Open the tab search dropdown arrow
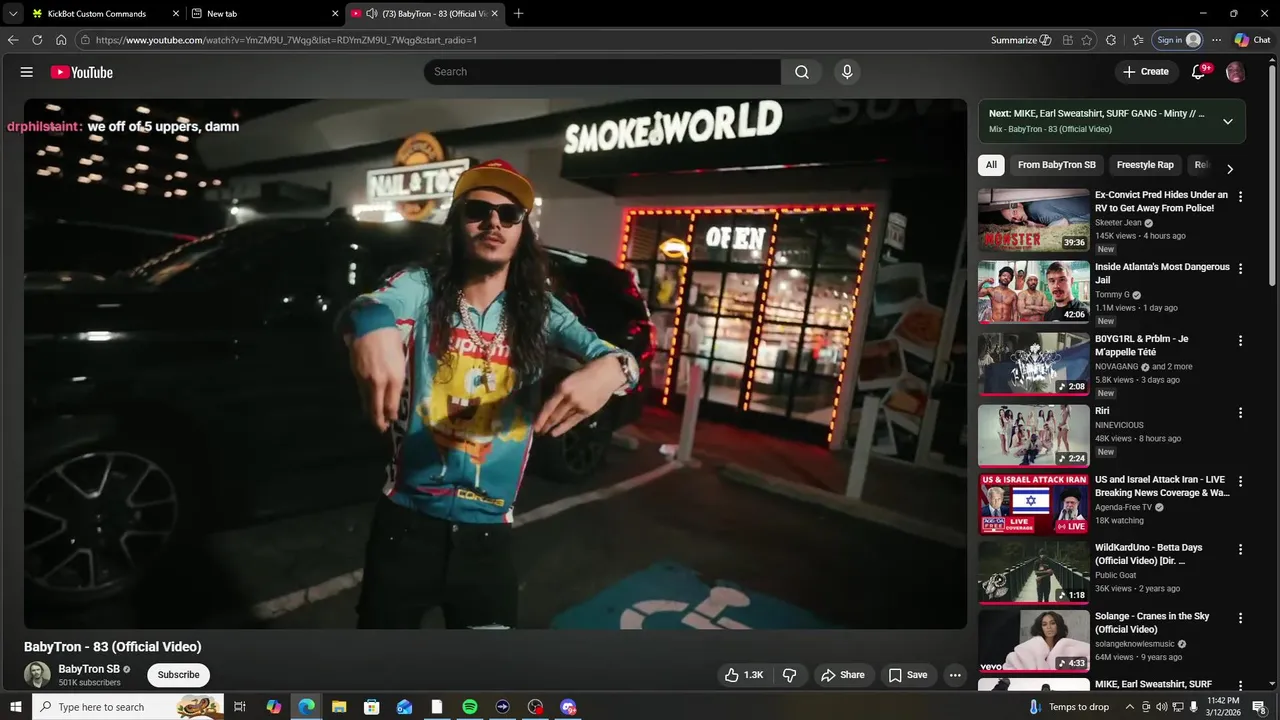 [x=13, y=14]
